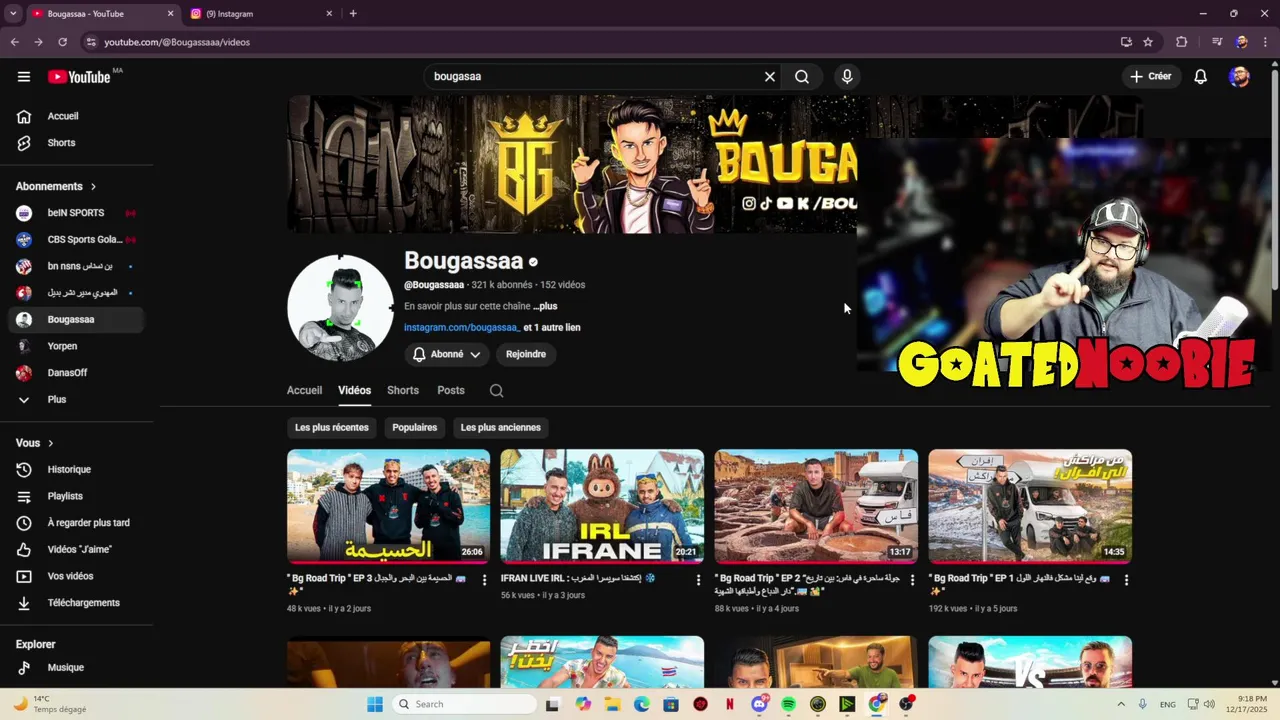Screen dimensions: 1280x720
Task: Reload the page with the browser refresh icon
Action: [62, 42]
